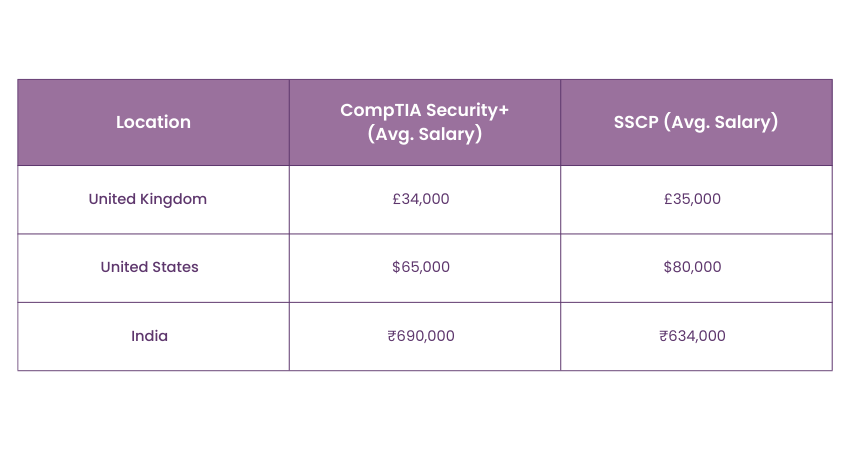850x450 pixels.
Task: Click the United States row label
Action: (149, 267)
